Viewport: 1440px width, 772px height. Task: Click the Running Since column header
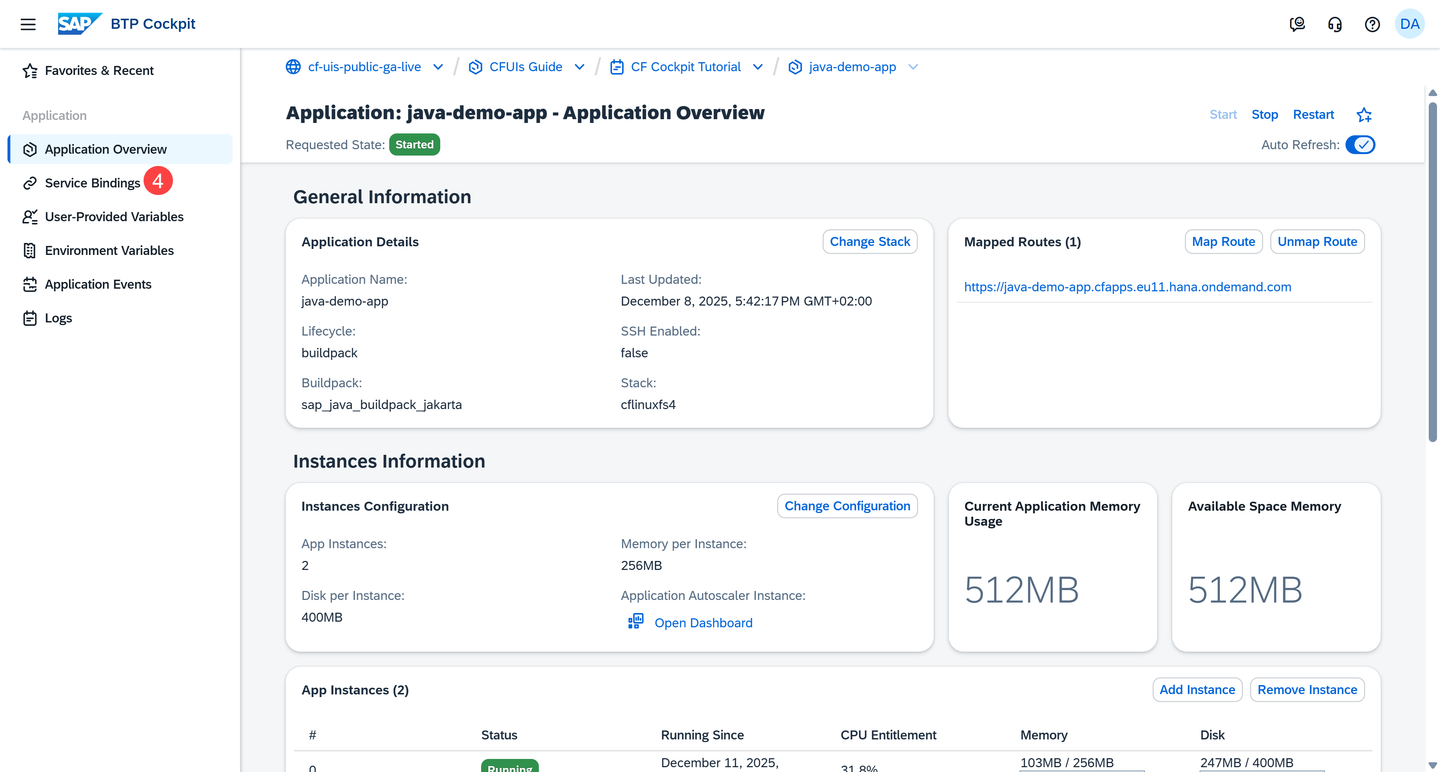click(702, 735)
